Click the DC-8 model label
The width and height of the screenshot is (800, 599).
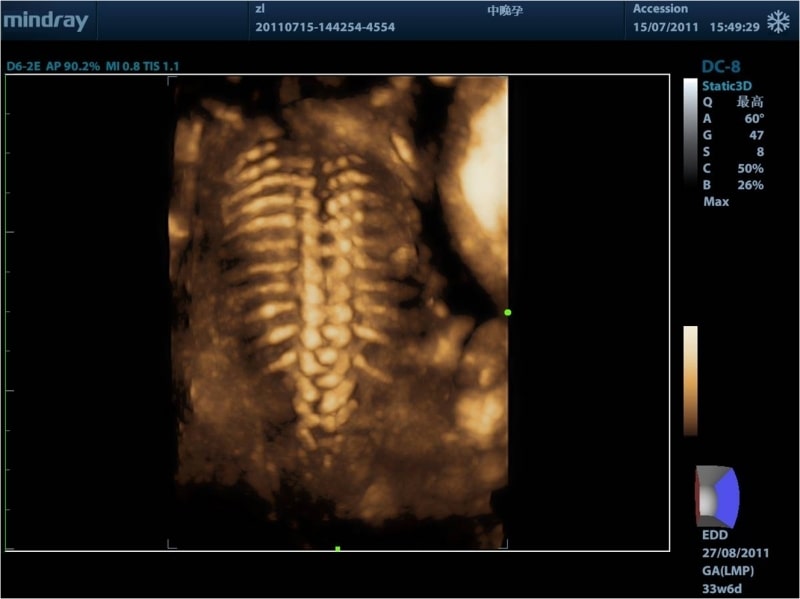(720, 66)
